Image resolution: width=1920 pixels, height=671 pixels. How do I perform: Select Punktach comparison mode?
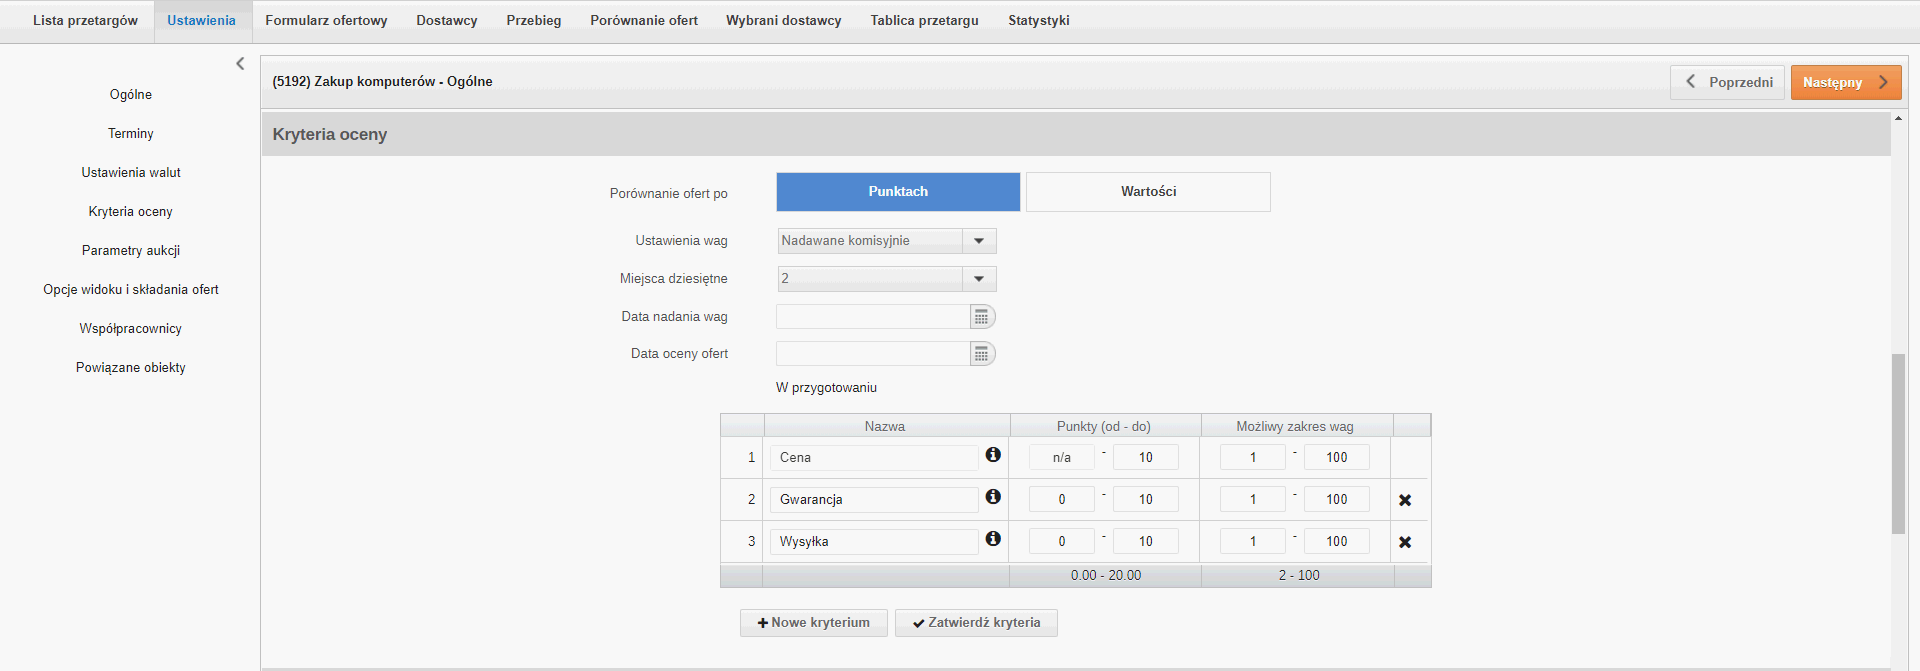point(897,192)
